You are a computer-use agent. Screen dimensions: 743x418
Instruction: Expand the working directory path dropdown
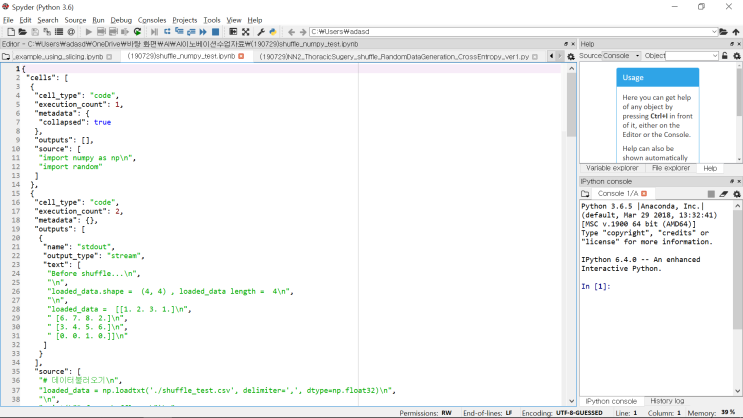coord(714,32)
